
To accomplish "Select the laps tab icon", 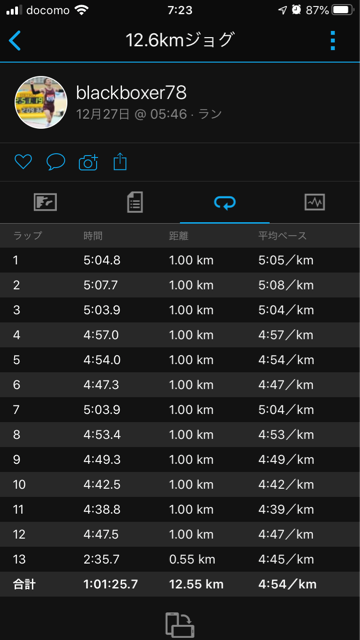I will click(x=225, y=202).
